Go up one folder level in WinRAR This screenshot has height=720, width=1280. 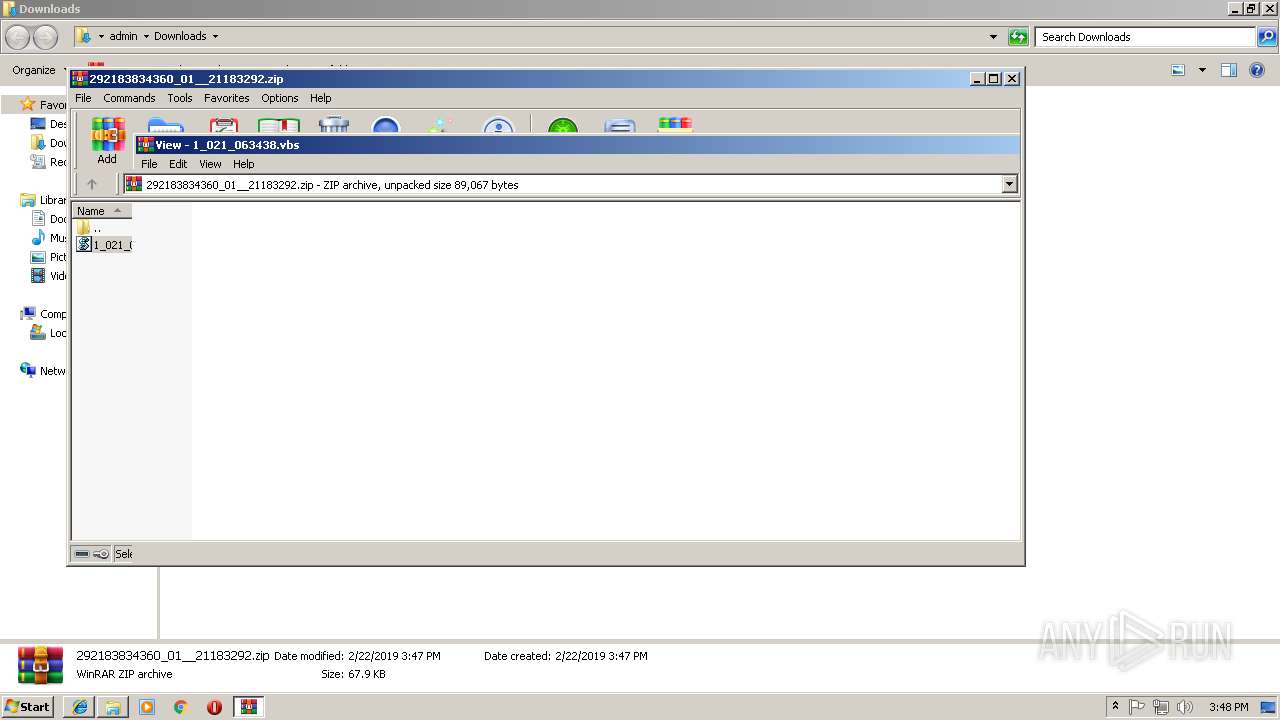(92, 184)
